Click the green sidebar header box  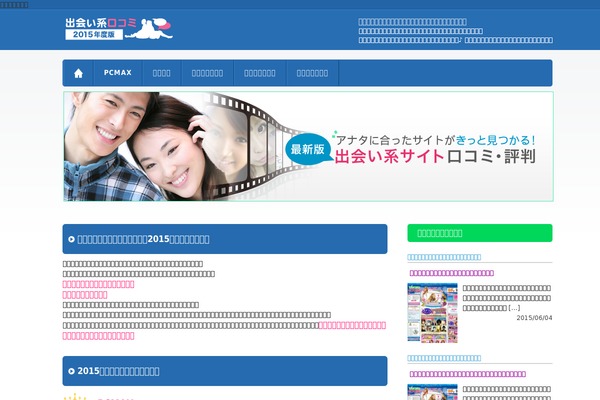click(480, 233)
